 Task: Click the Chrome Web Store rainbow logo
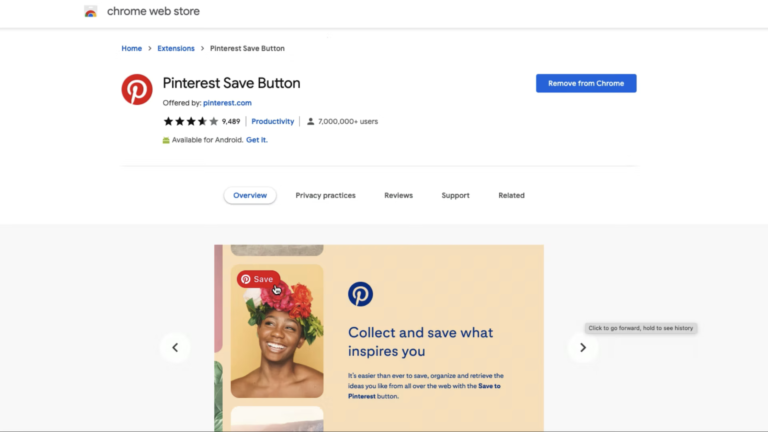91,12
